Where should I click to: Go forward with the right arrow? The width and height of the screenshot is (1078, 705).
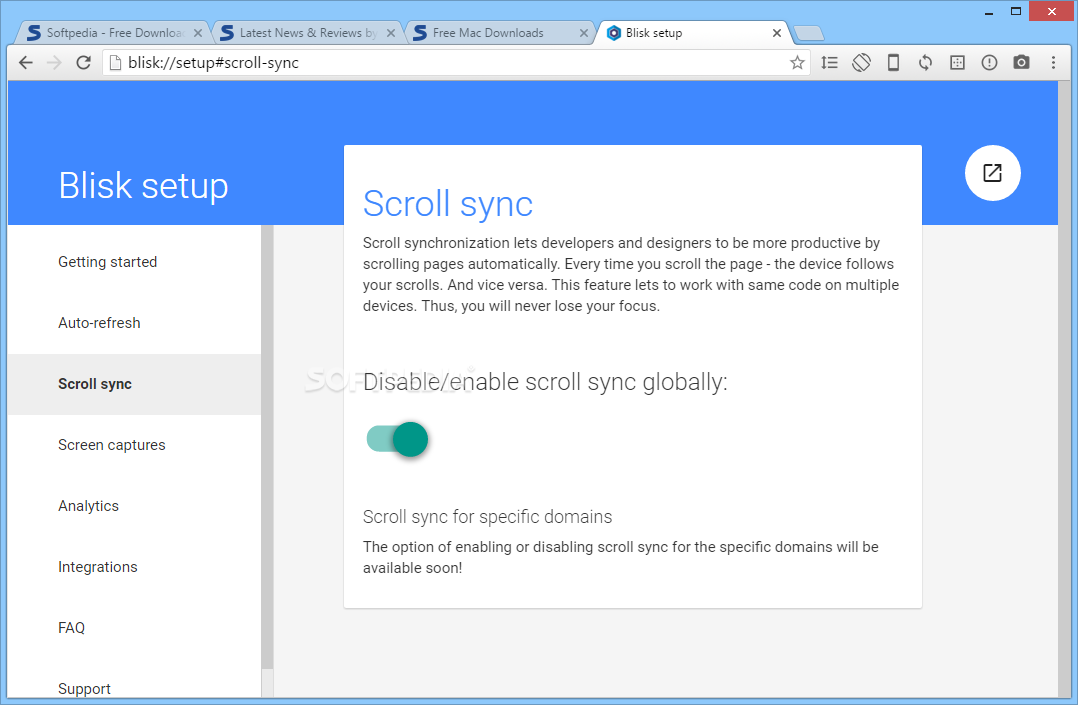(x=54, y=63)
